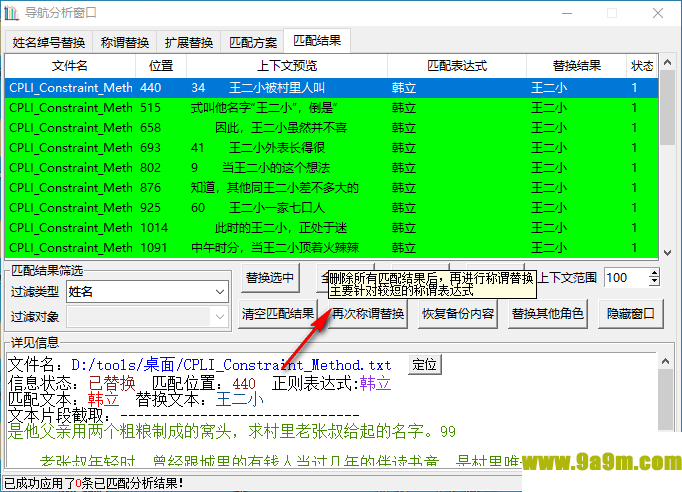This screenshot has width=682, height=492.
Task: Click the 王二小 replacement text in details
Action: 239,399
